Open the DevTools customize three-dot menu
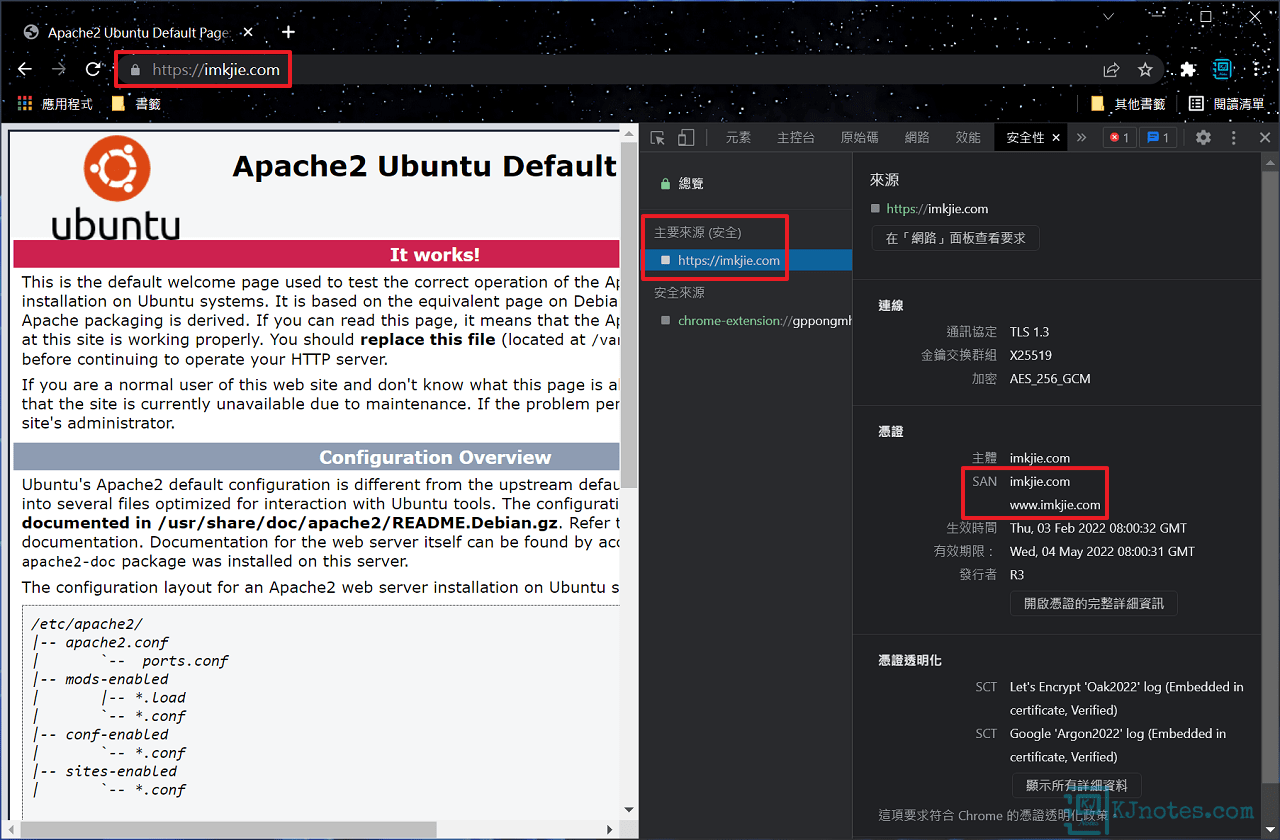The width and height of the screenshot is (1280, 840). tap(1234, 138)
